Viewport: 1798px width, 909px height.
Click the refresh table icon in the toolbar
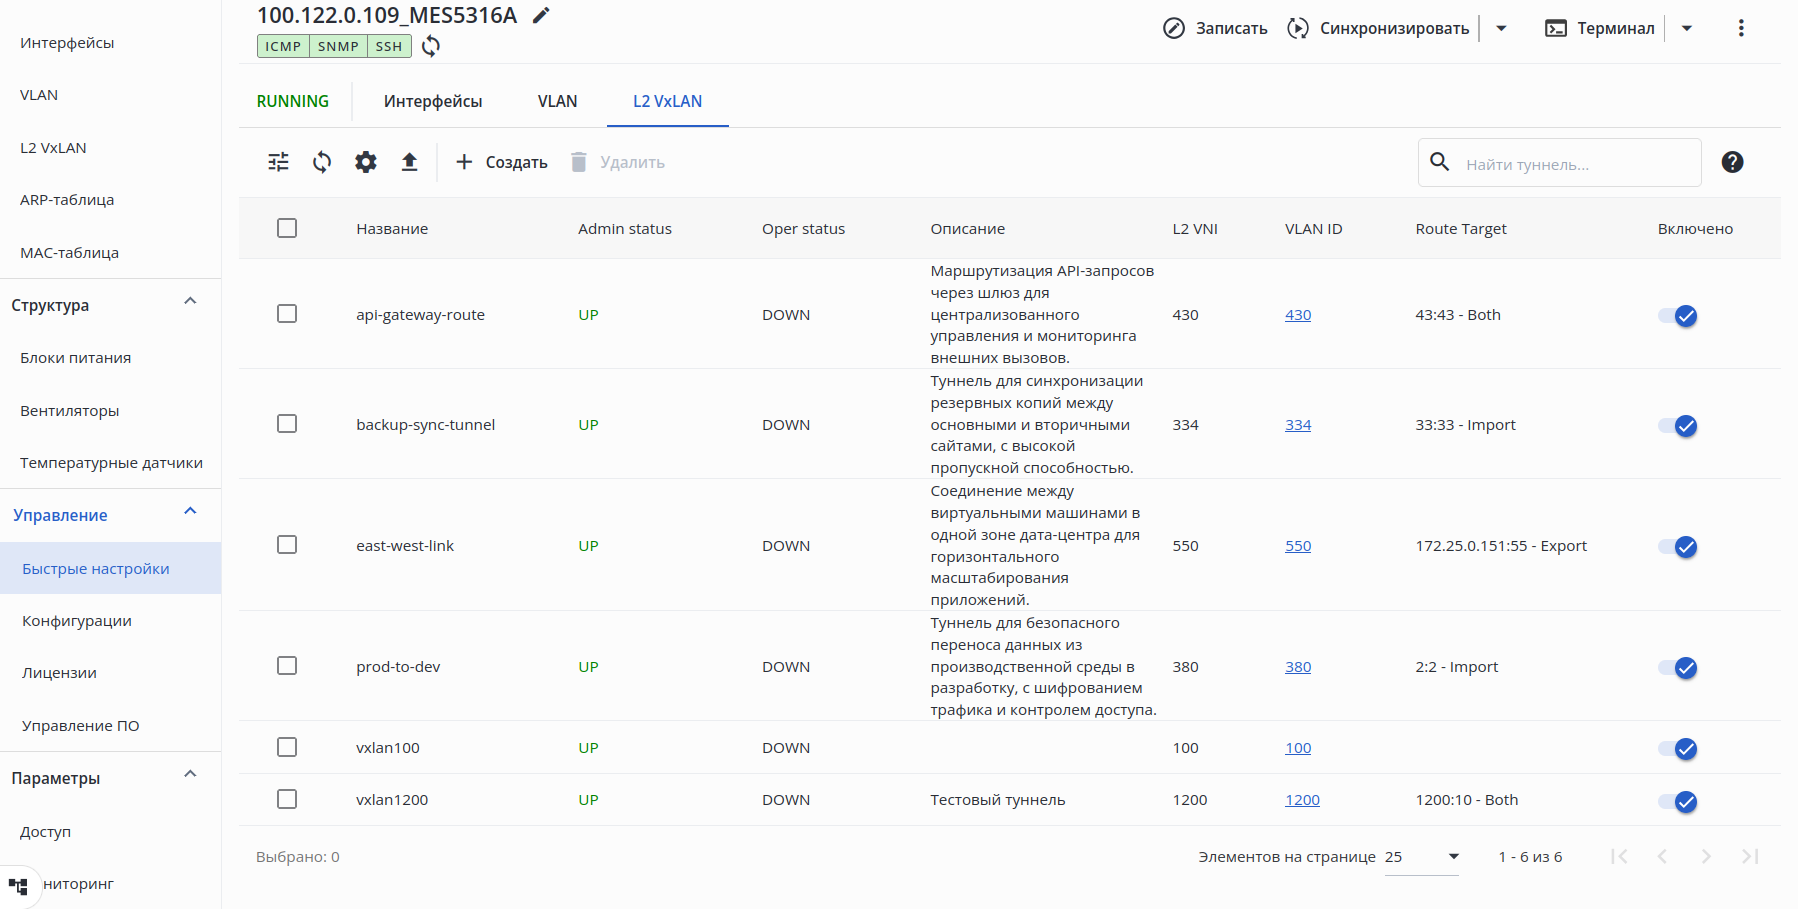point(322,162)
